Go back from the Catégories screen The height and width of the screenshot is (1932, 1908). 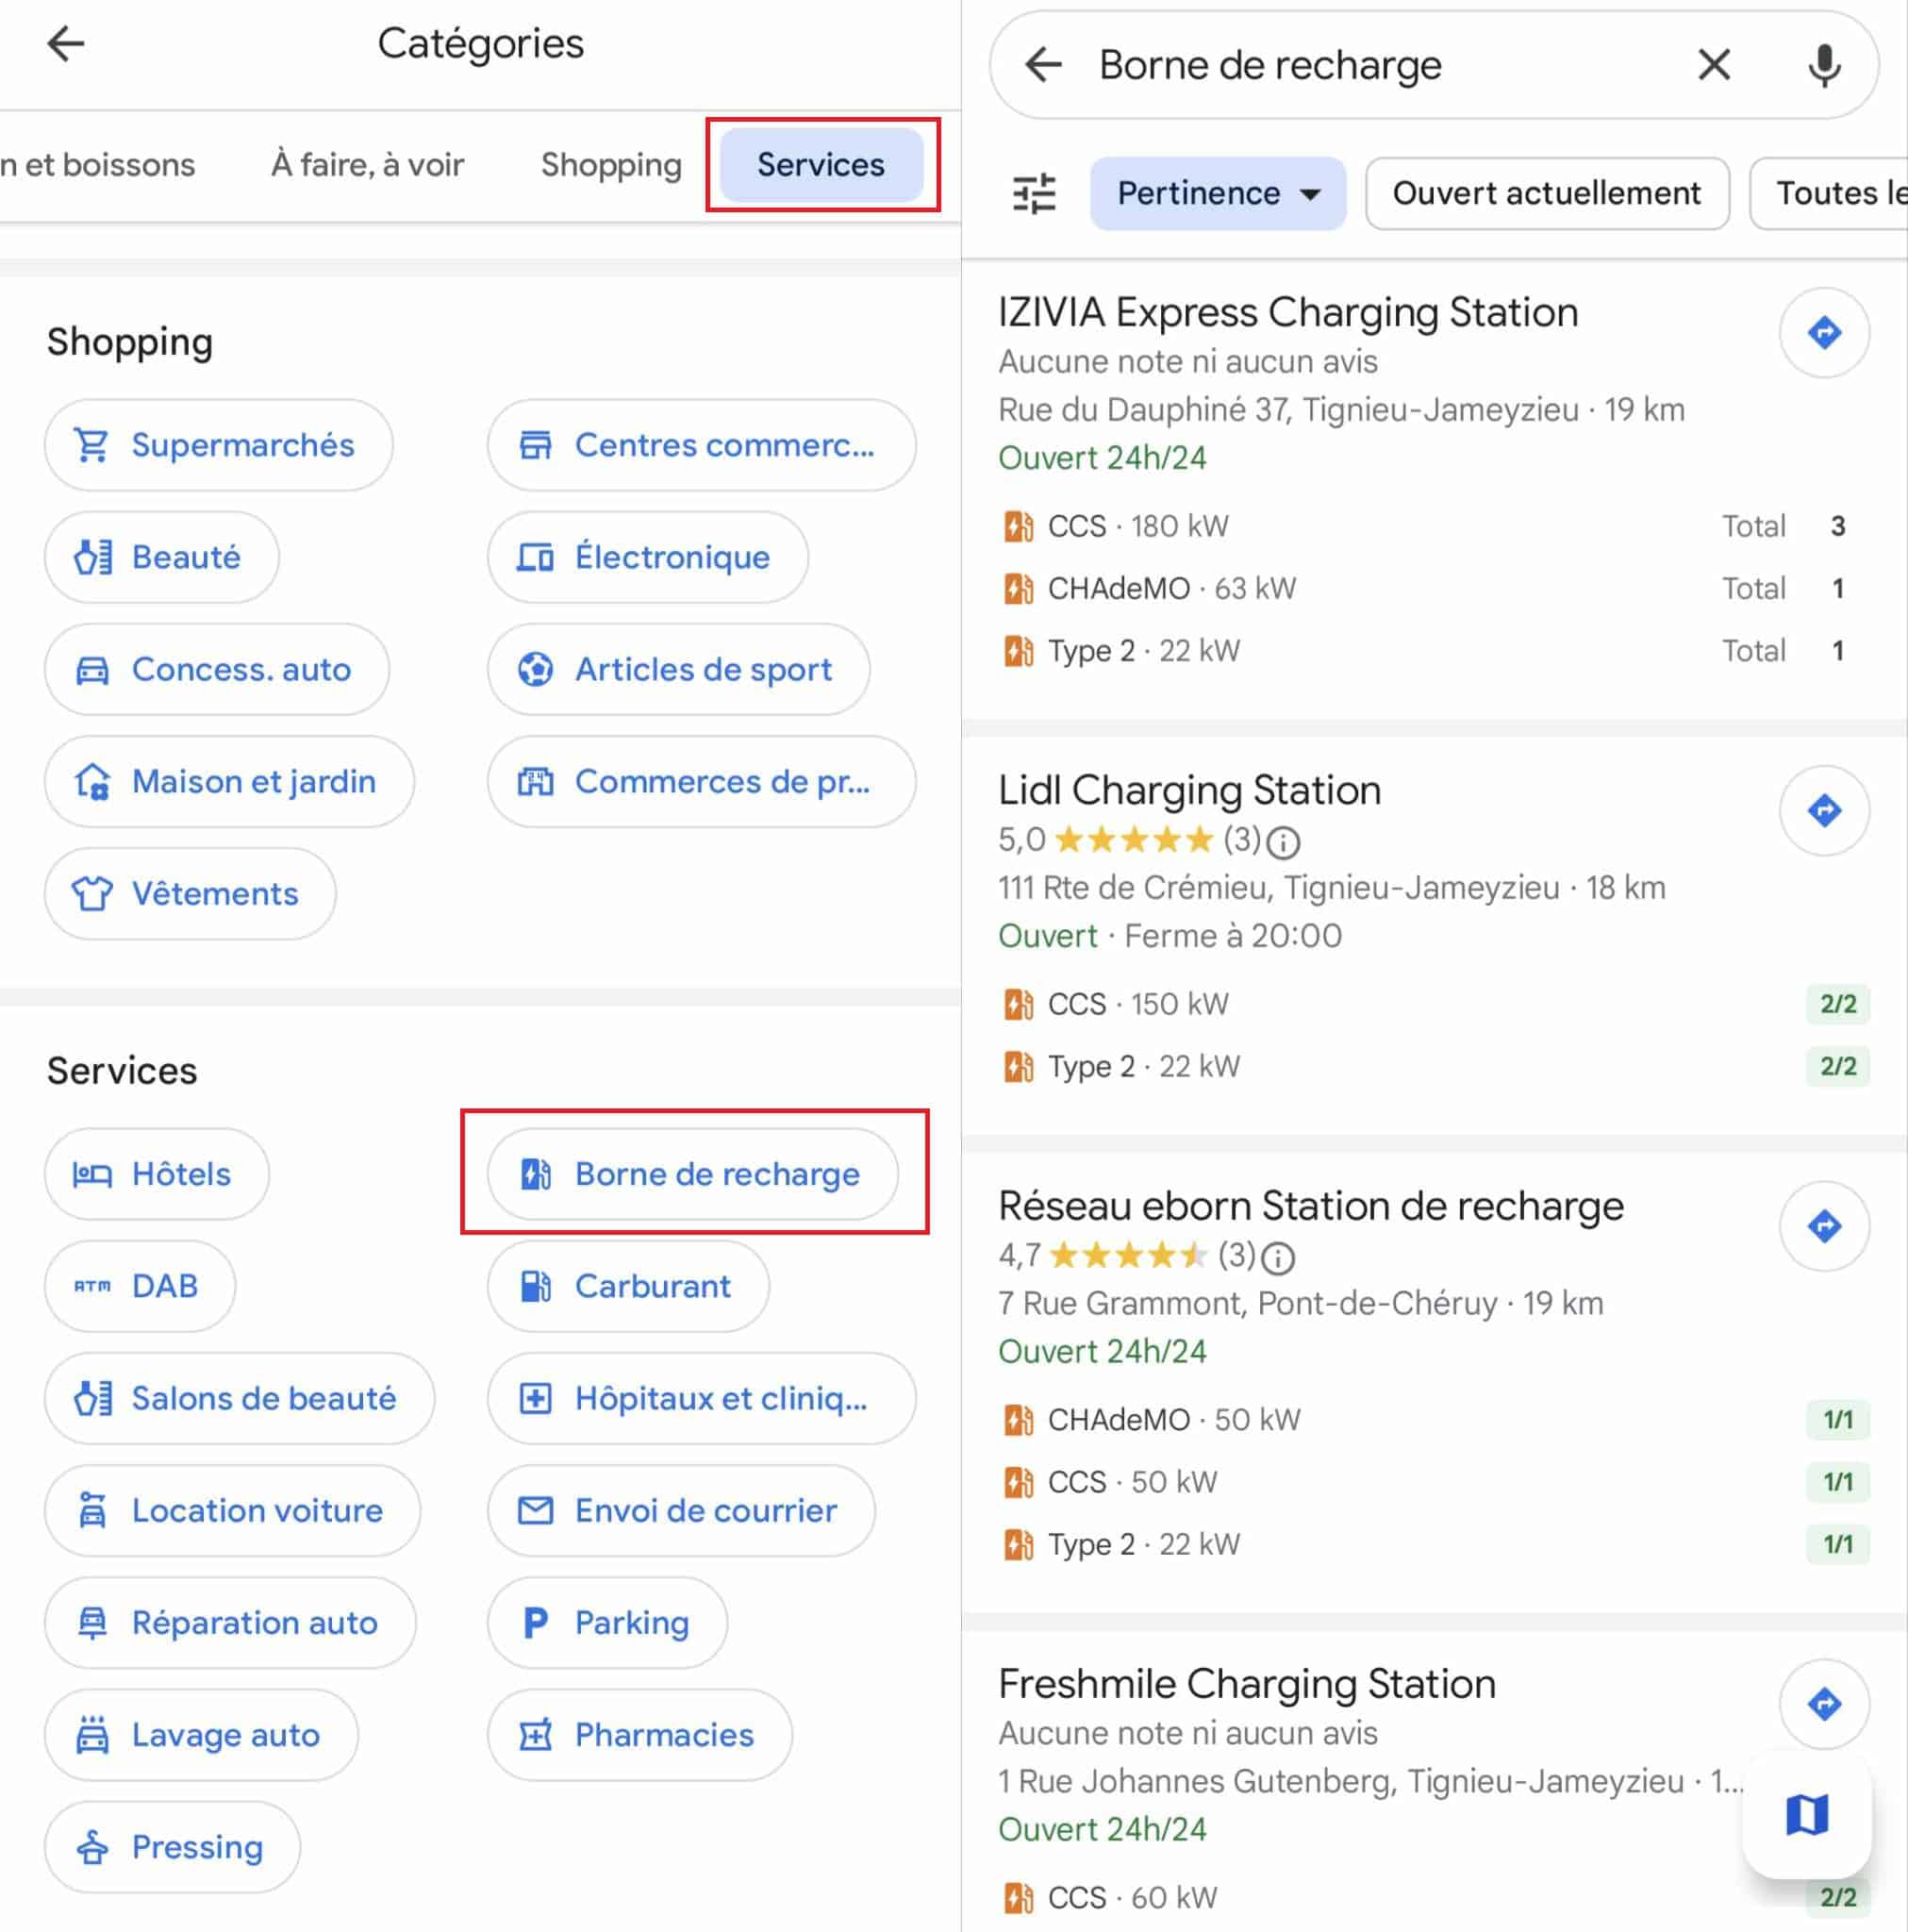[66, 43]
